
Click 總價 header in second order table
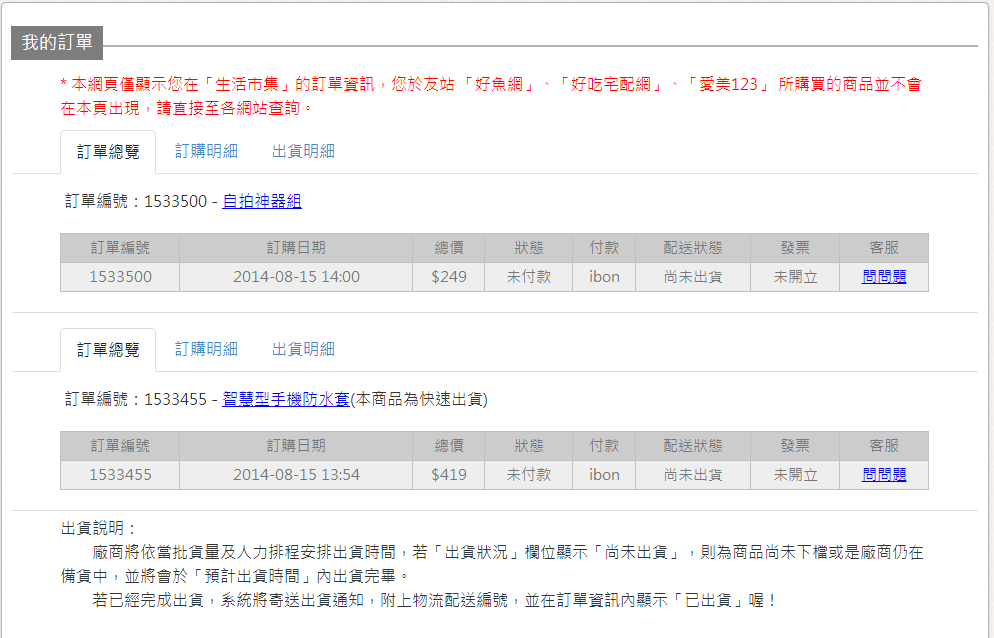449,446
